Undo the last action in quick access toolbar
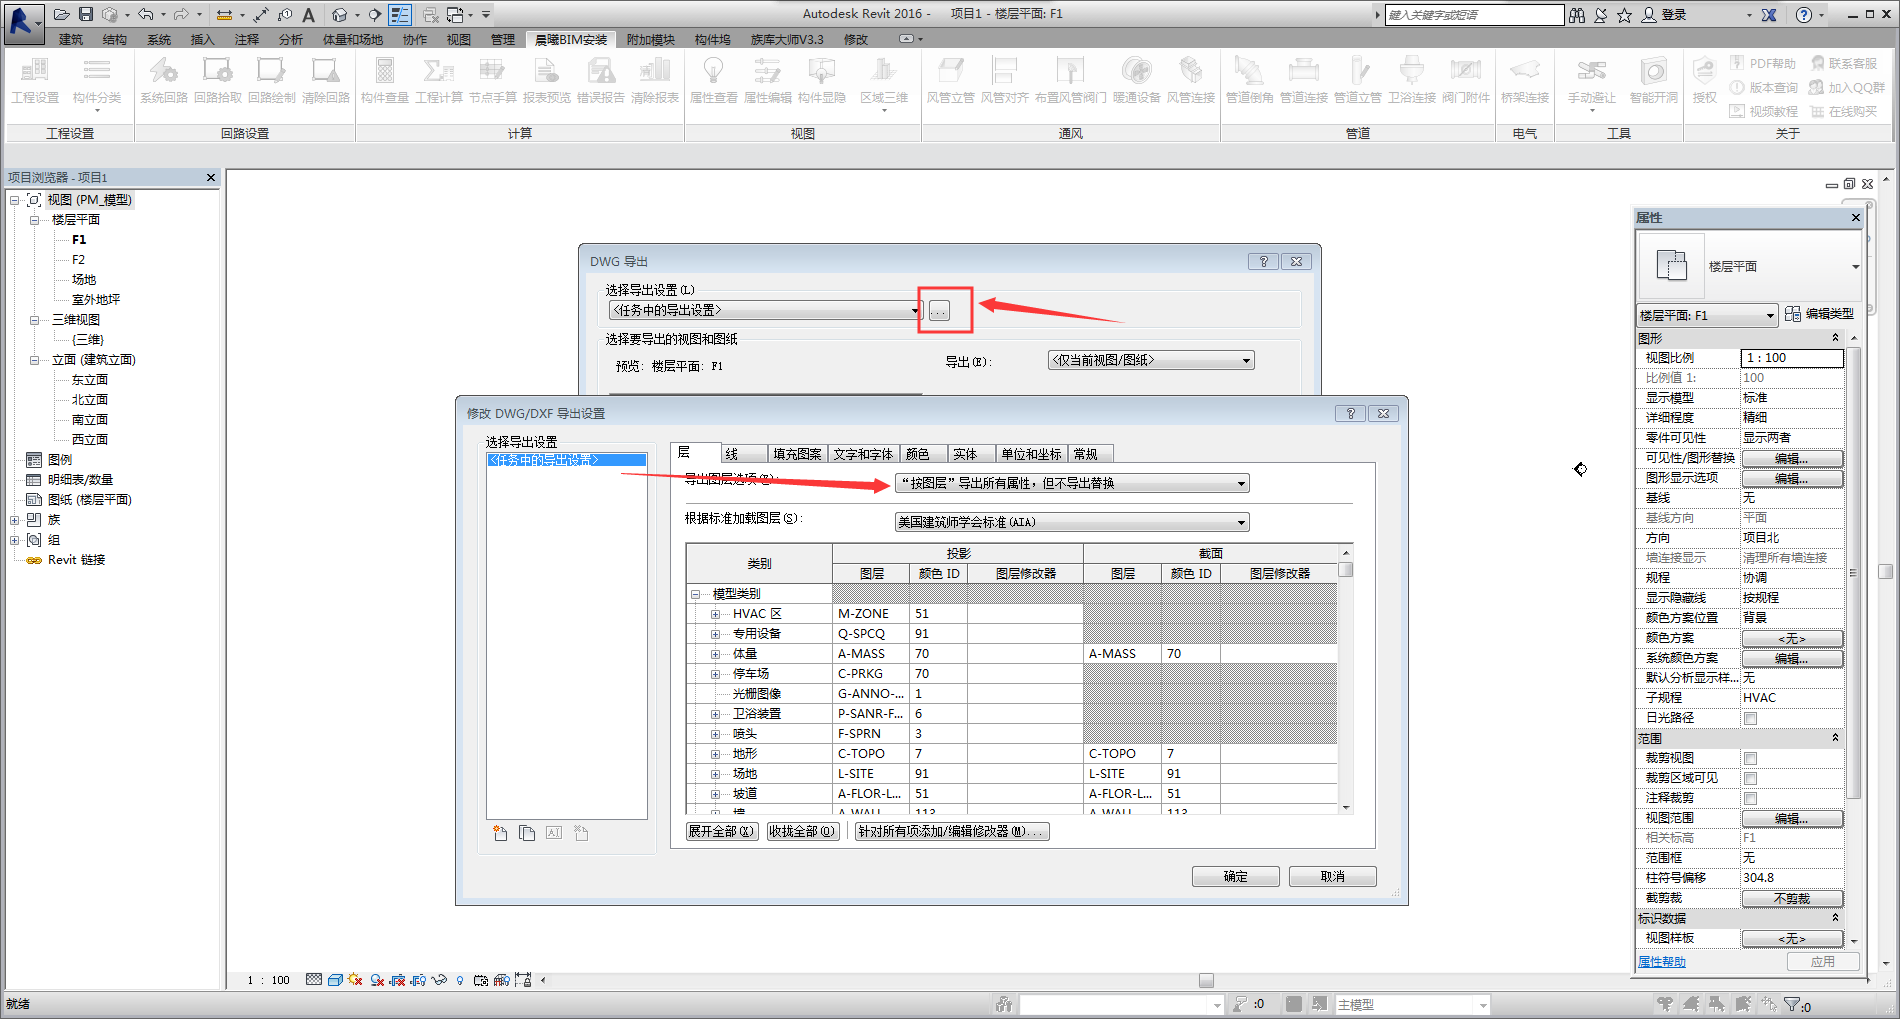Image resolution: width=1900 pixels, height=1019 pixels. click(146, 14)
